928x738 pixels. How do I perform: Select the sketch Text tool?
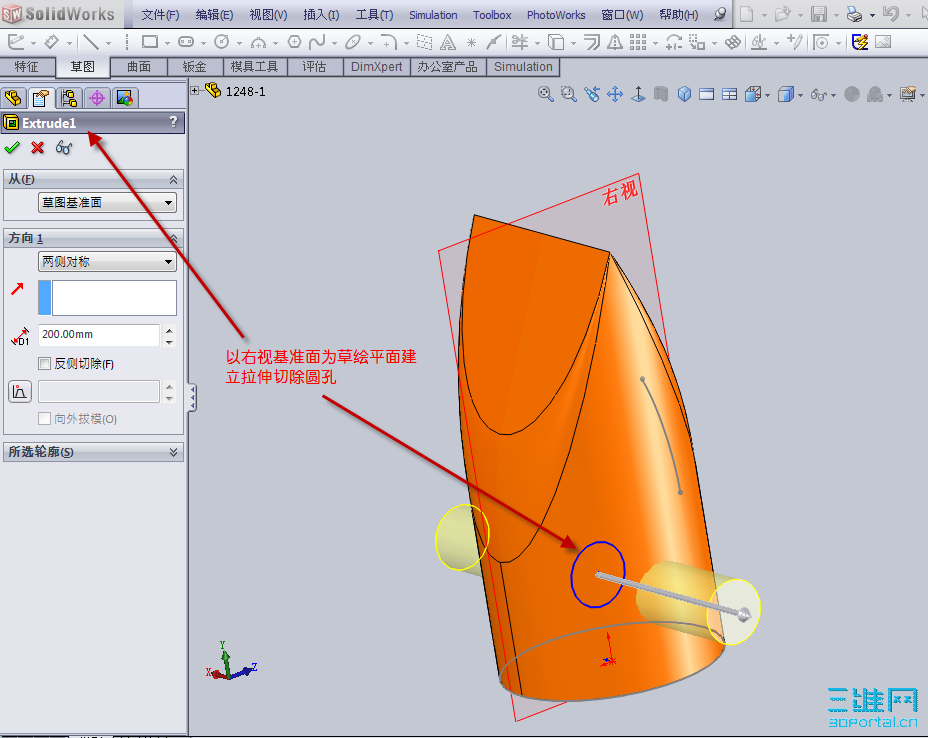tap(448, 42)
